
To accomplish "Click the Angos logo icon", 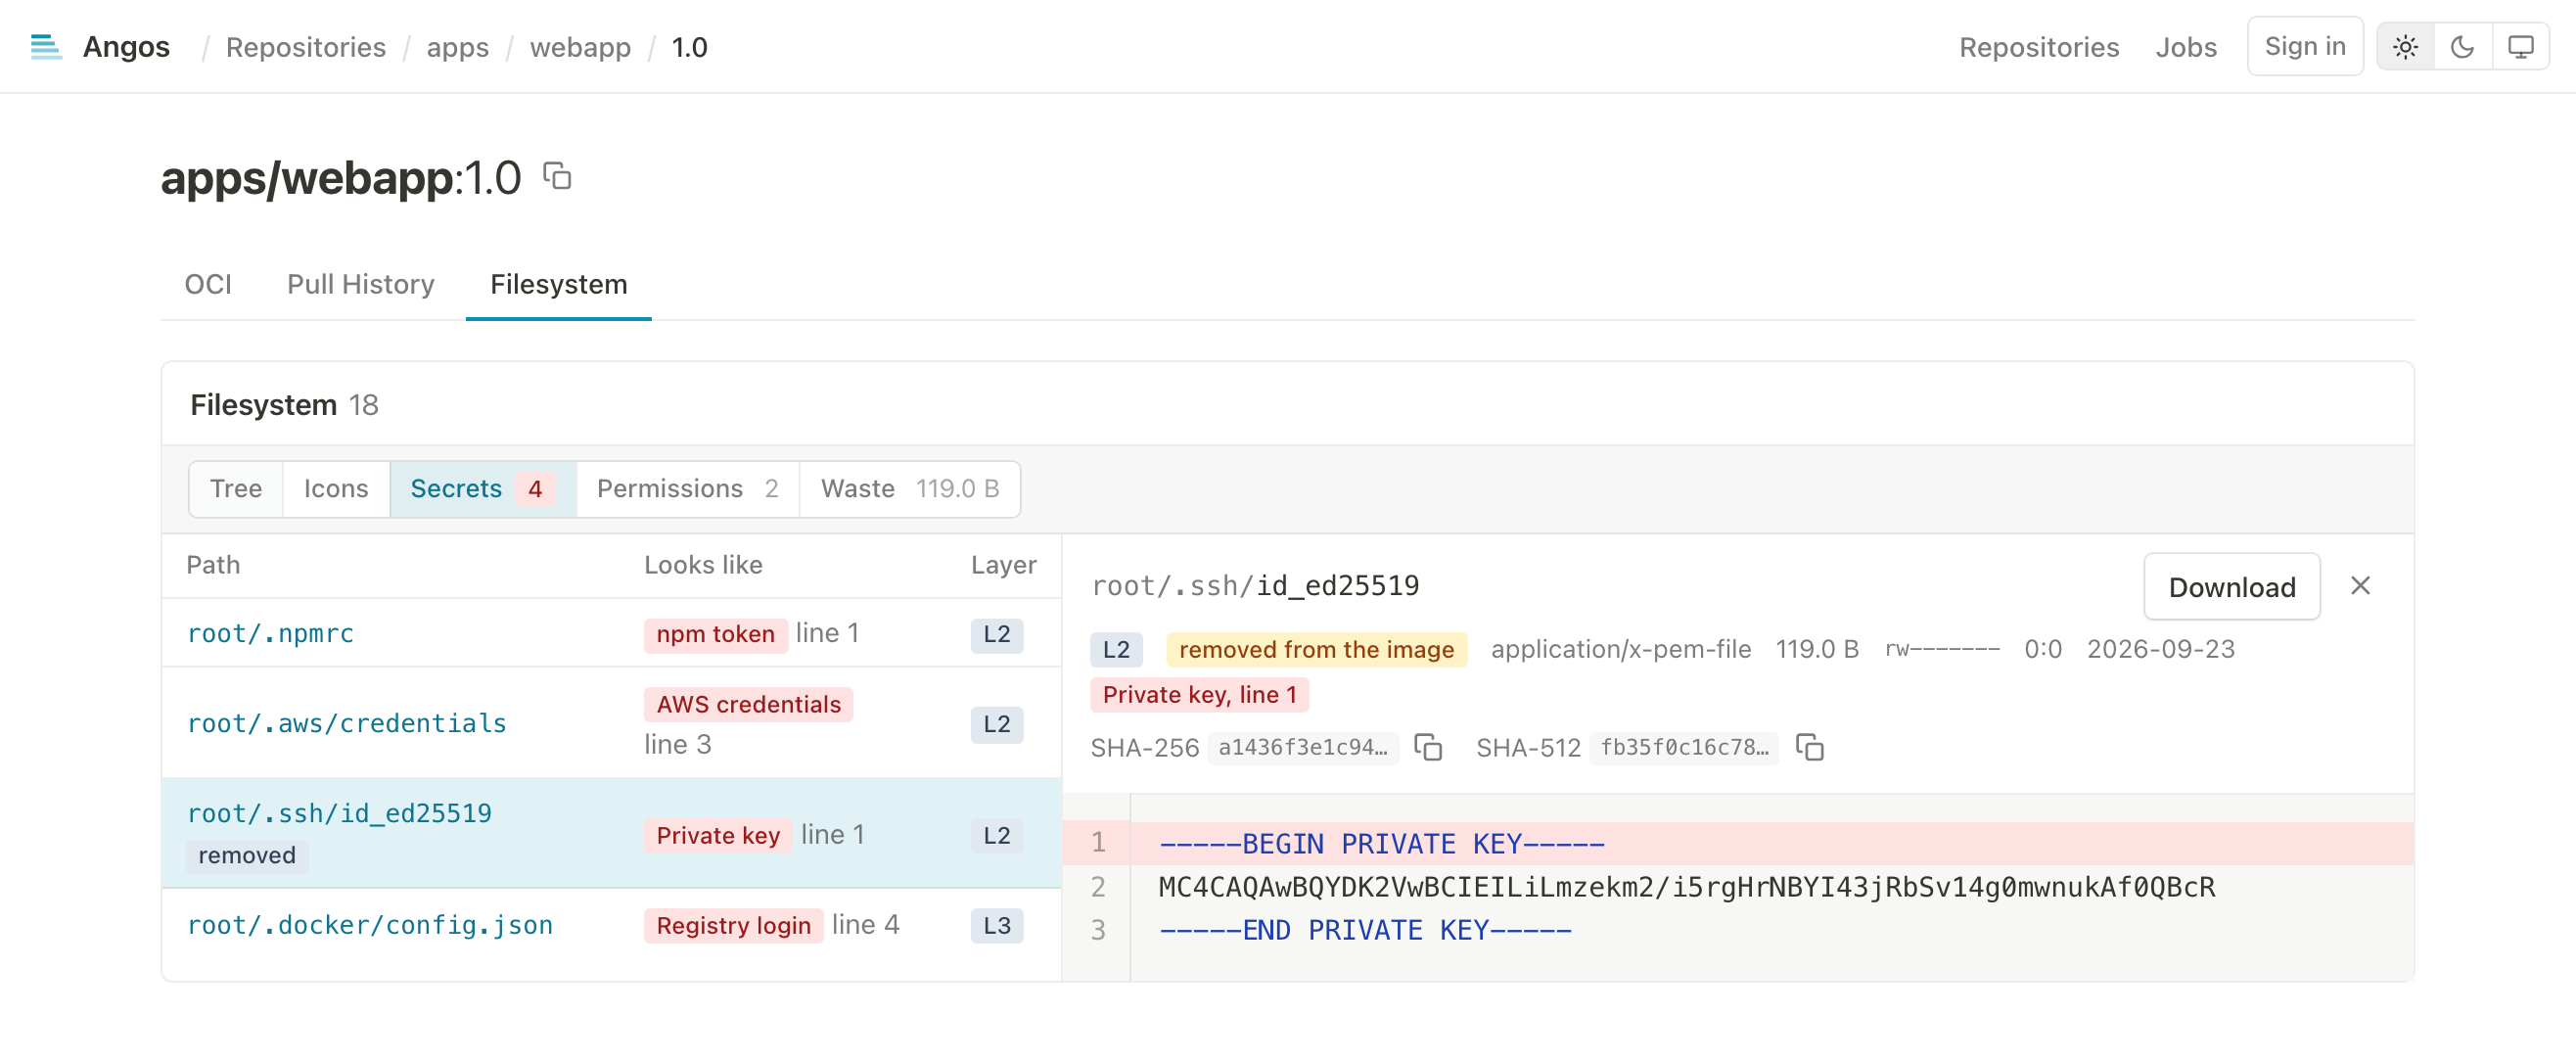I will click(x=46, y=47).
